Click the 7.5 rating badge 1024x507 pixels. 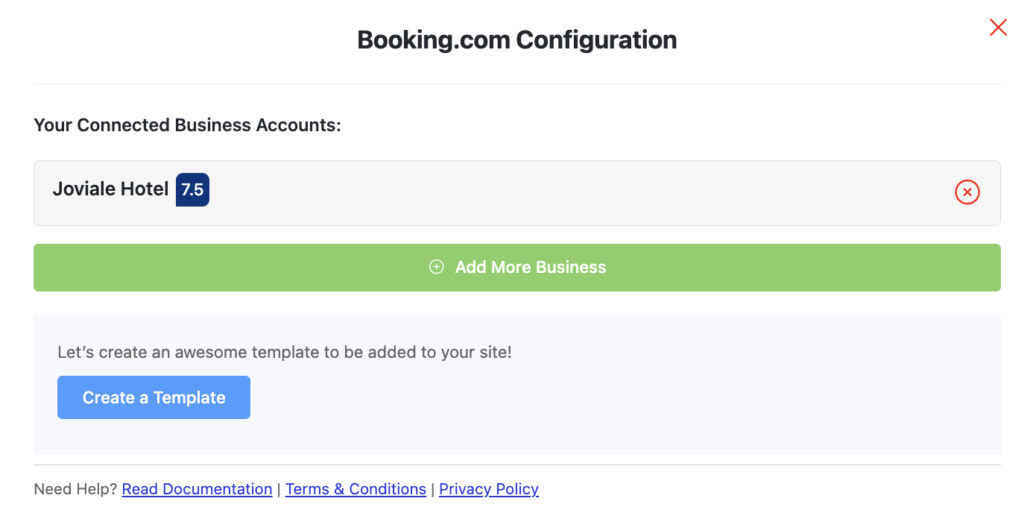192,190
